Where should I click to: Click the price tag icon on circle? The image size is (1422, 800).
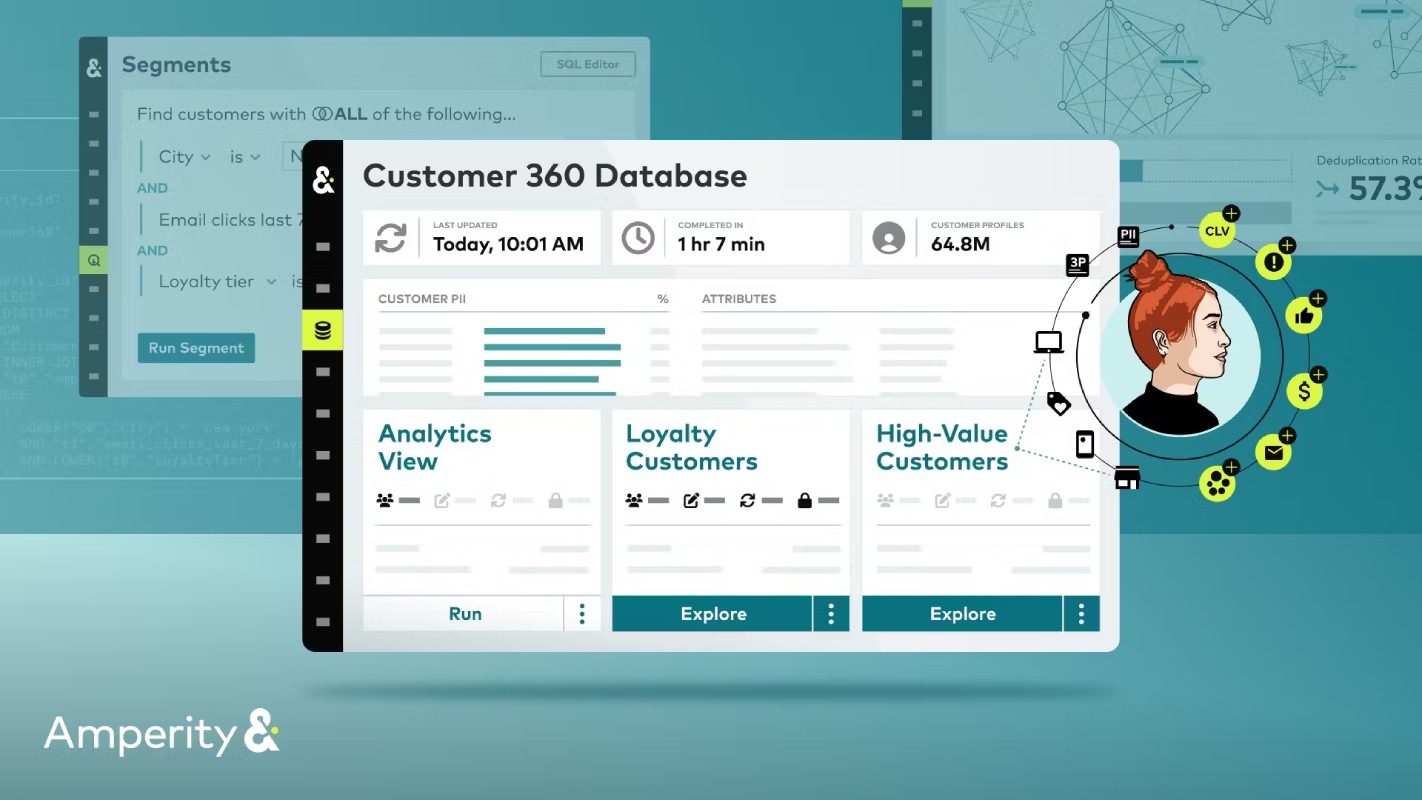tap(1058, 403)
